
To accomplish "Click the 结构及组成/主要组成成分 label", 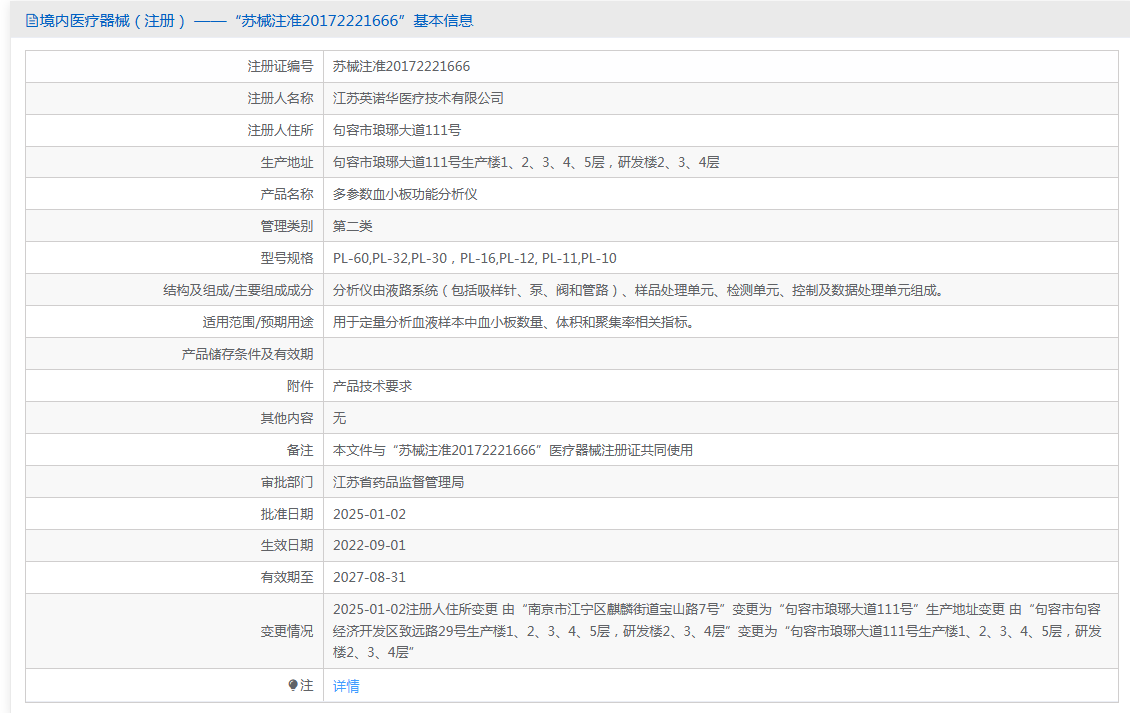I will point(238,290).
